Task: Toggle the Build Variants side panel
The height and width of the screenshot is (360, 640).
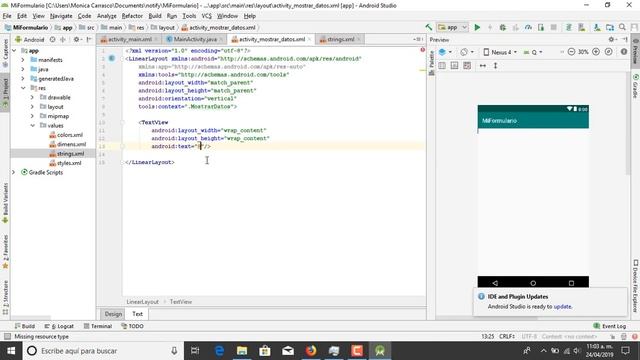Action: (x=5, y=203)
